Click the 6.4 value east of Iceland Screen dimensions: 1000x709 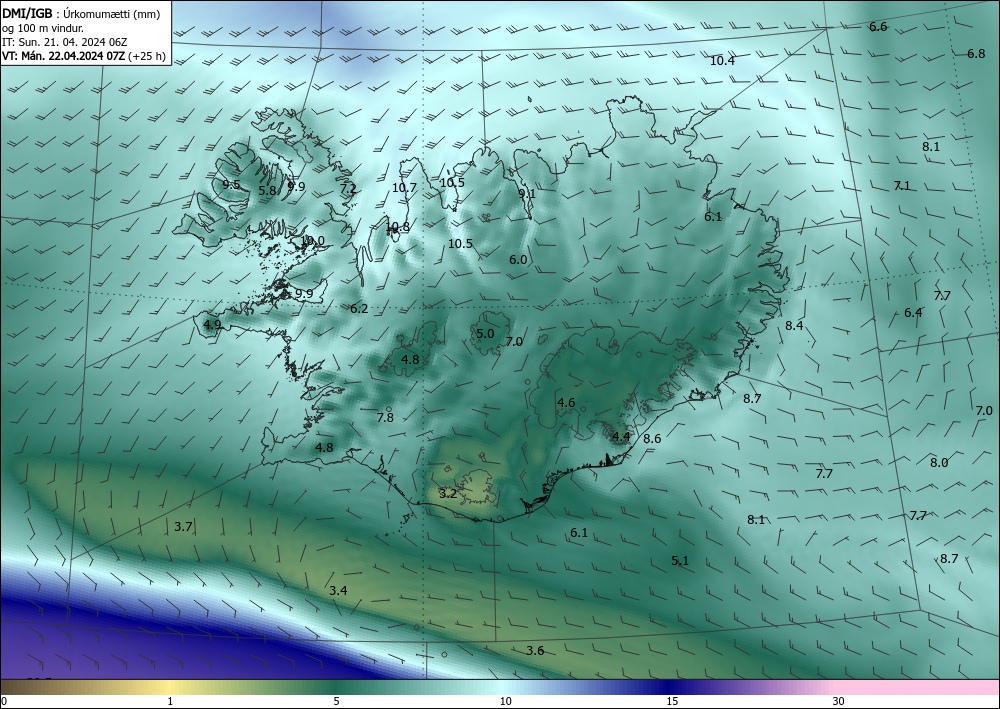(x=913, y=313)
